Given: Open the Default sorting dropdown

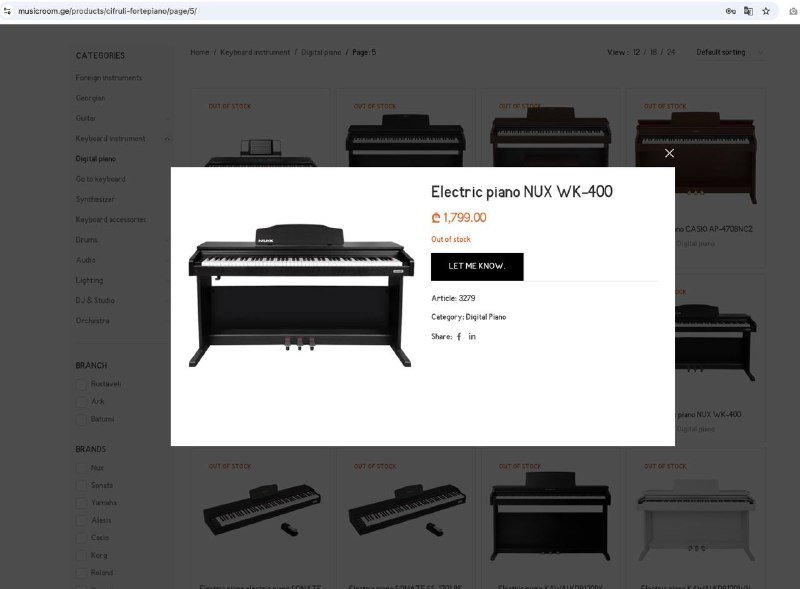Looking at the screenshot, I should [730, 52].
